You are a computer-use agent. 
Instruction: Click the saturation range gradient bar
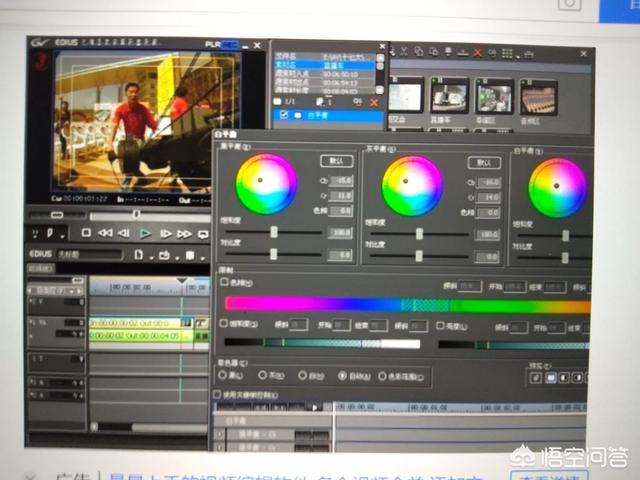click(322, 343)
